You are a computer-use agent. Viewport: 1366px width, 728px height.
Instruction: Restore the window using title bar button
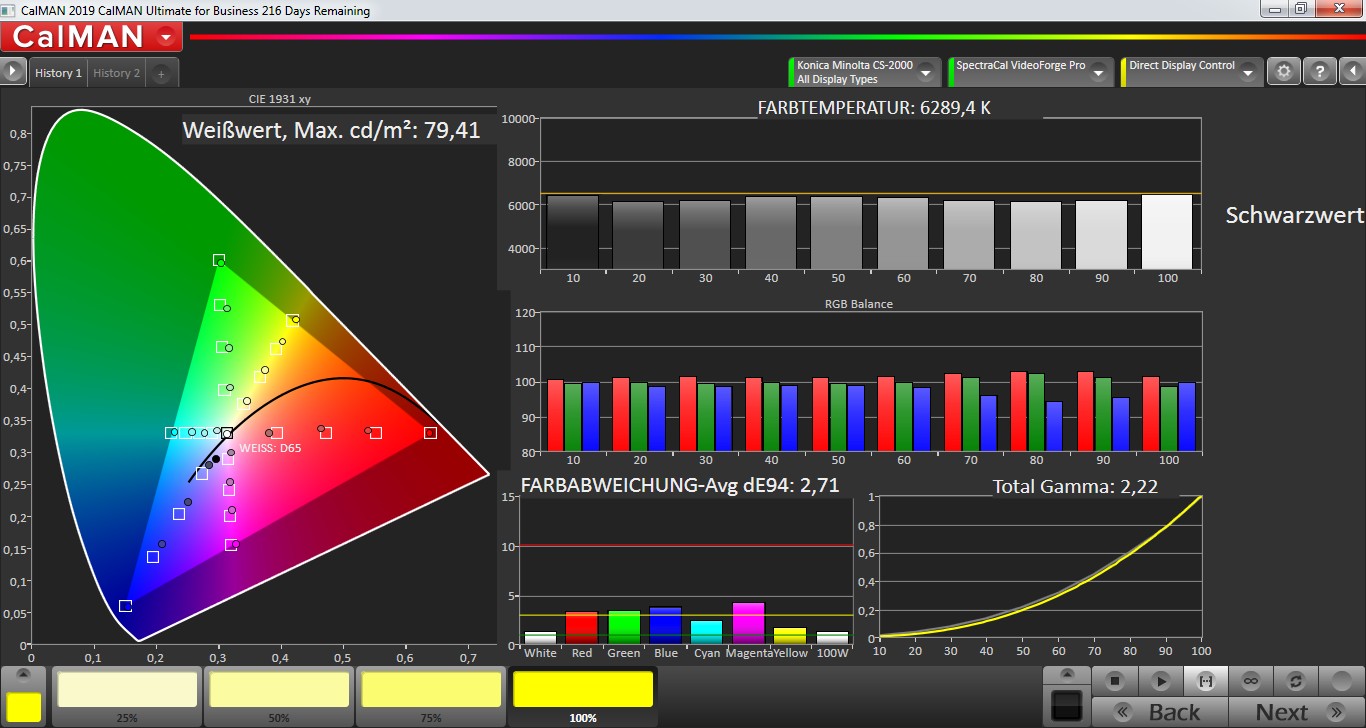click(1300, 9)
